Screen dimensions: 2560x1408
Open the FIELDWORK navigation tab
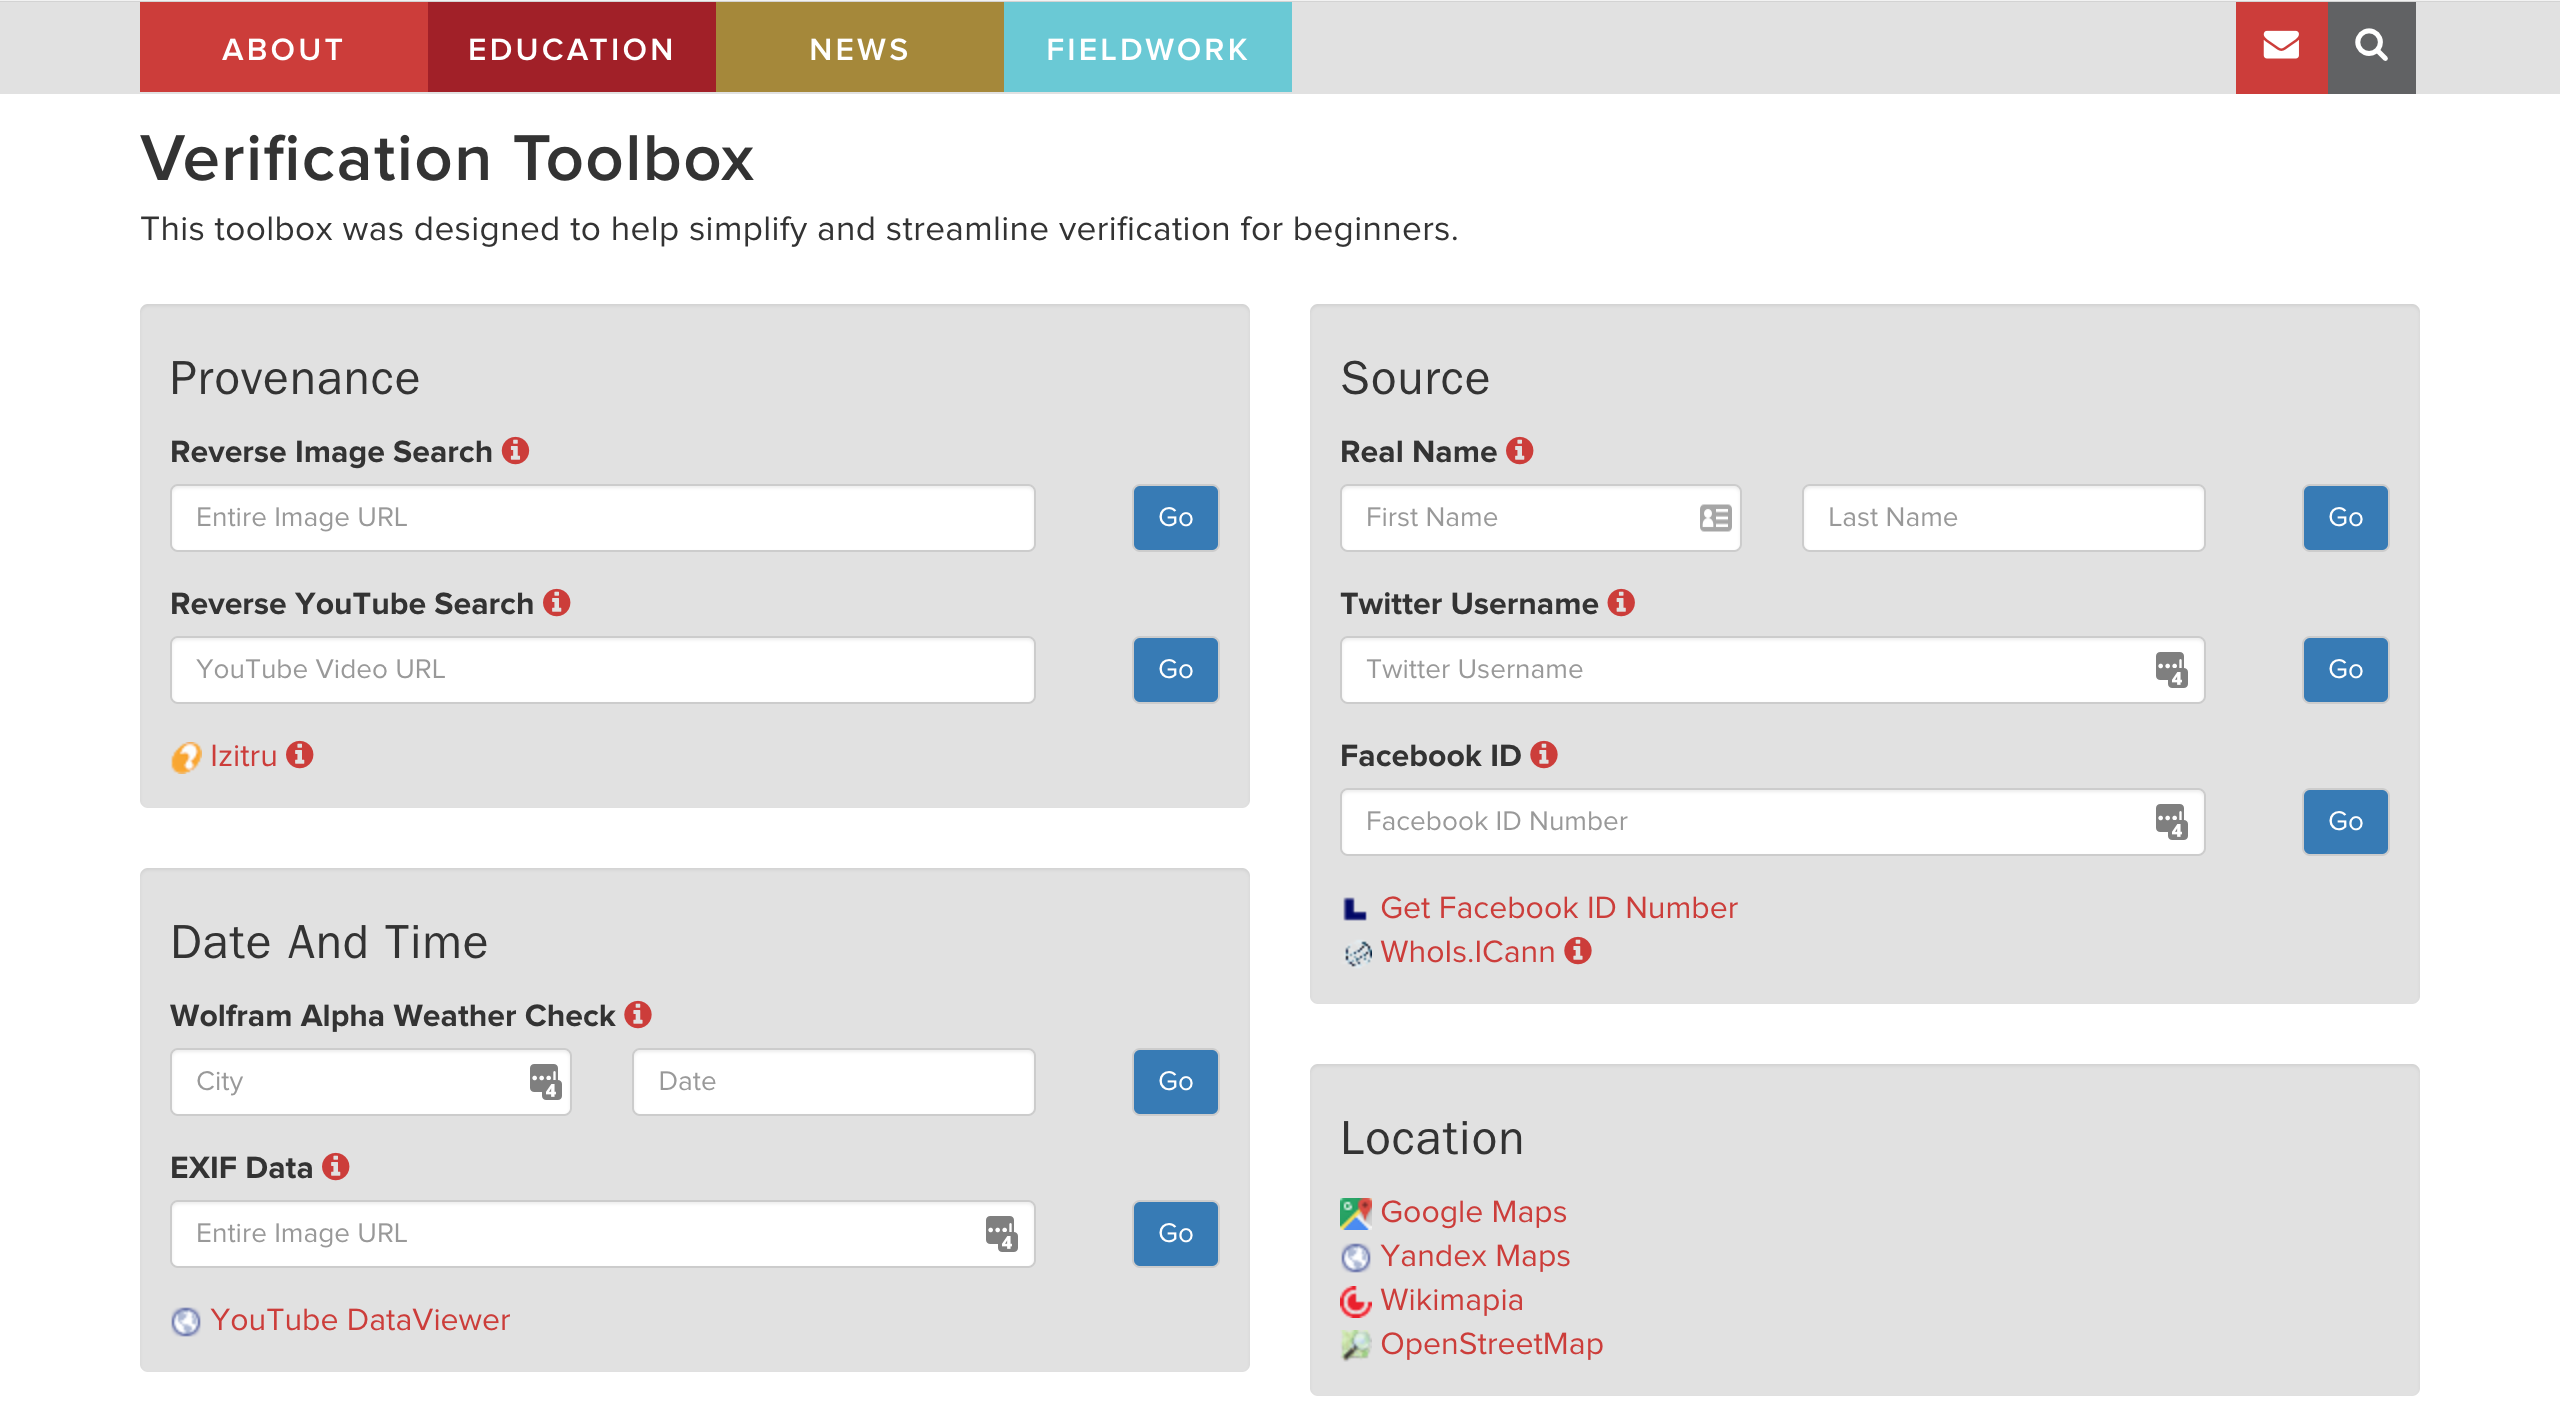pyautogui.click(x=1147, y=48)
